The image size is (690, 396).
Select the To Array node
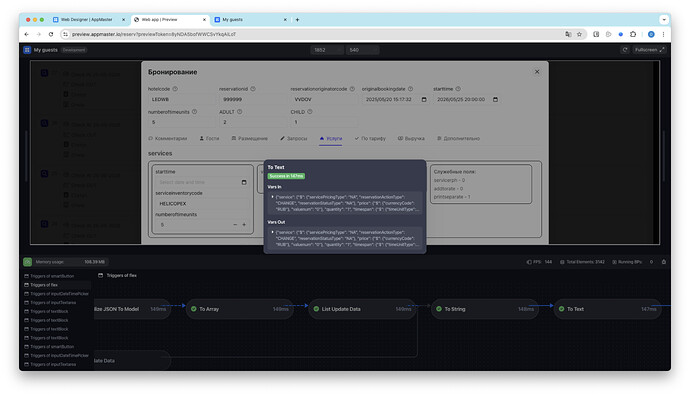(240, 309)
